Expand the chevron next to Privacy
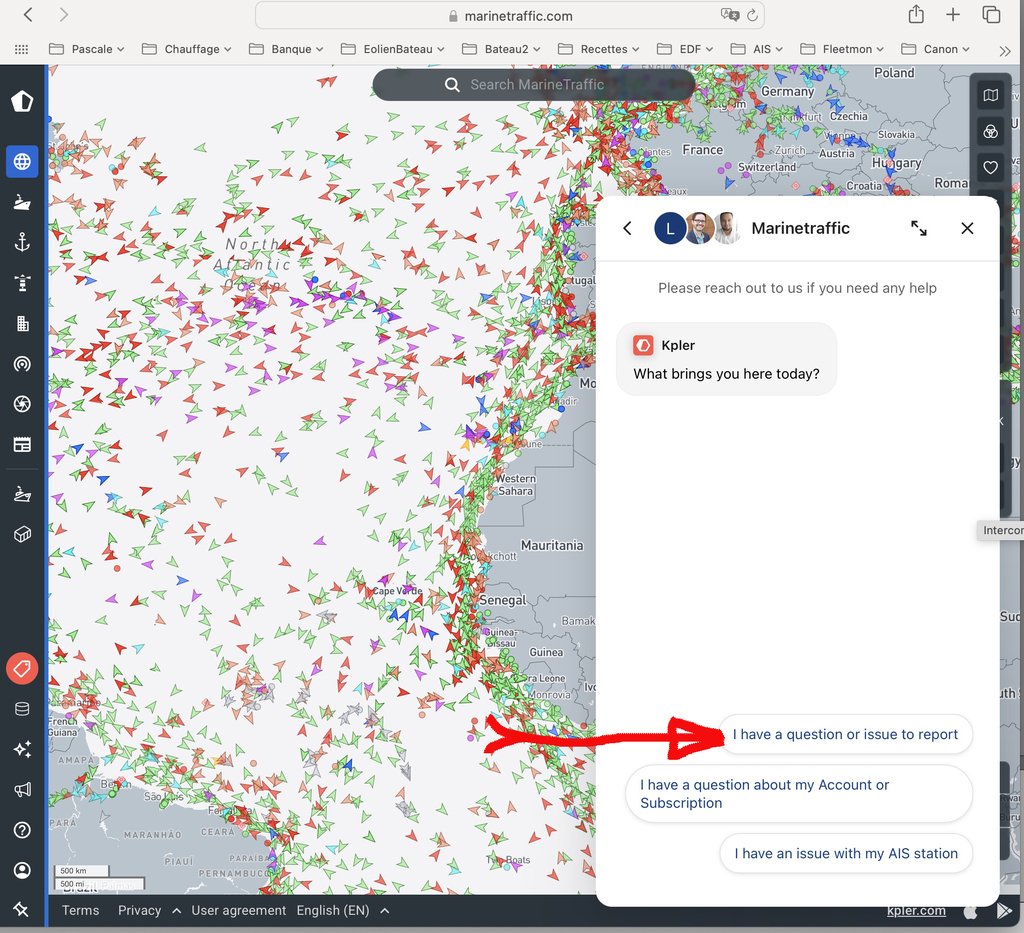1024x933 pixels. point(176,910)
